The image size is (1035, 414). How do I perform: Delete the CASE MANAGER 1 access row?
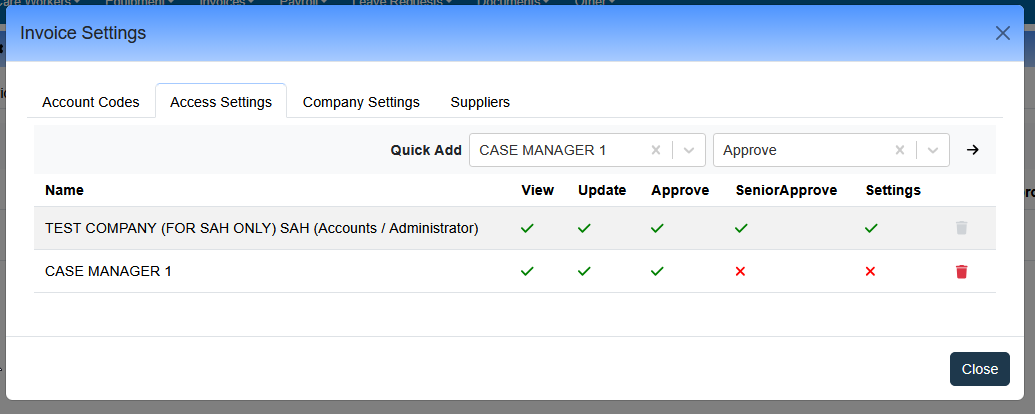(x=961, y=271)
